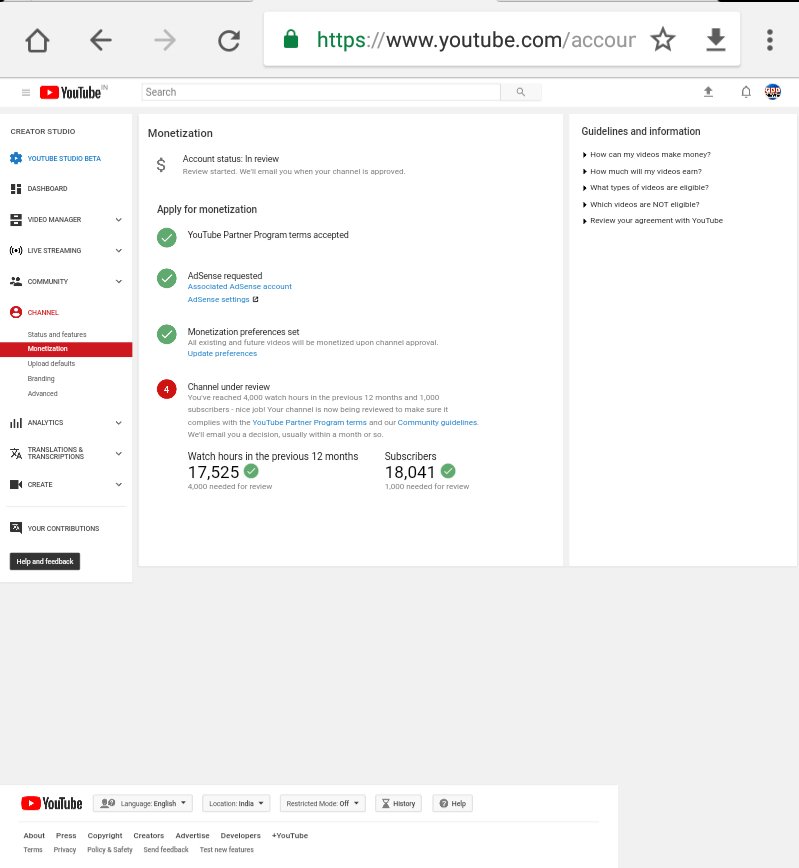The height and width of the screenshot is (868, 799).
Task: Open Status and features under Channel
Action: point(57,335)
